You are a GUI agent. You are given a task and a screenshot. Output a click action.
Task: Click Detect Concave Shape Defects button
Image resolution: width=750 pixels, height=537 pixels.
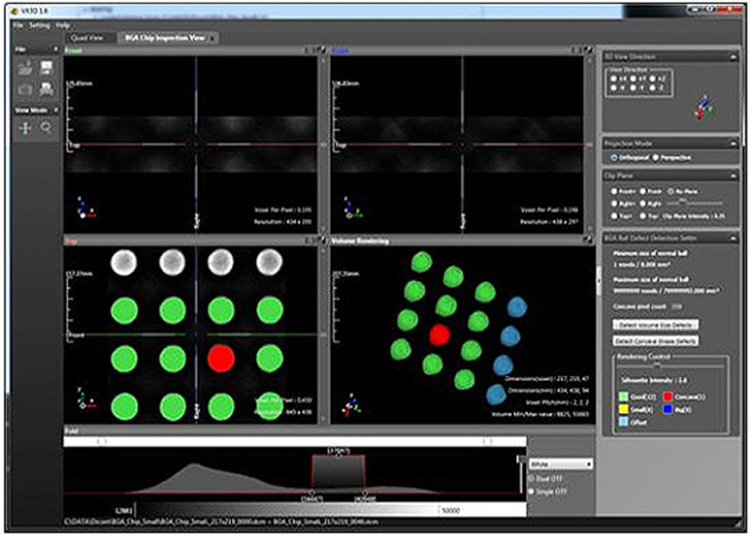[658, 342]
